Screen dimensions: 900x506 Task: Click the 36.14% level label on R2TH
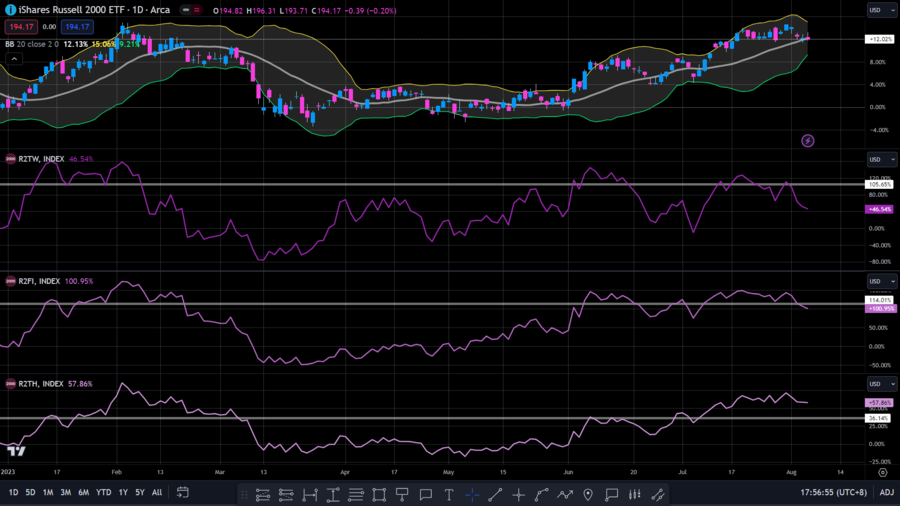coord(880,418)
